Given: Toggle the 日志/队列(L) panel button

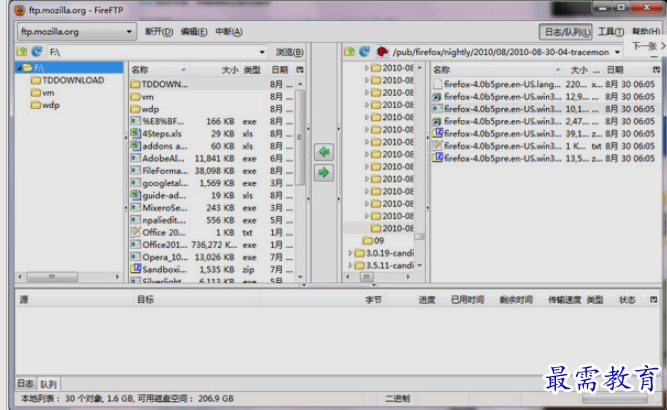Looking at the screenshot, I should click(565, 31).
